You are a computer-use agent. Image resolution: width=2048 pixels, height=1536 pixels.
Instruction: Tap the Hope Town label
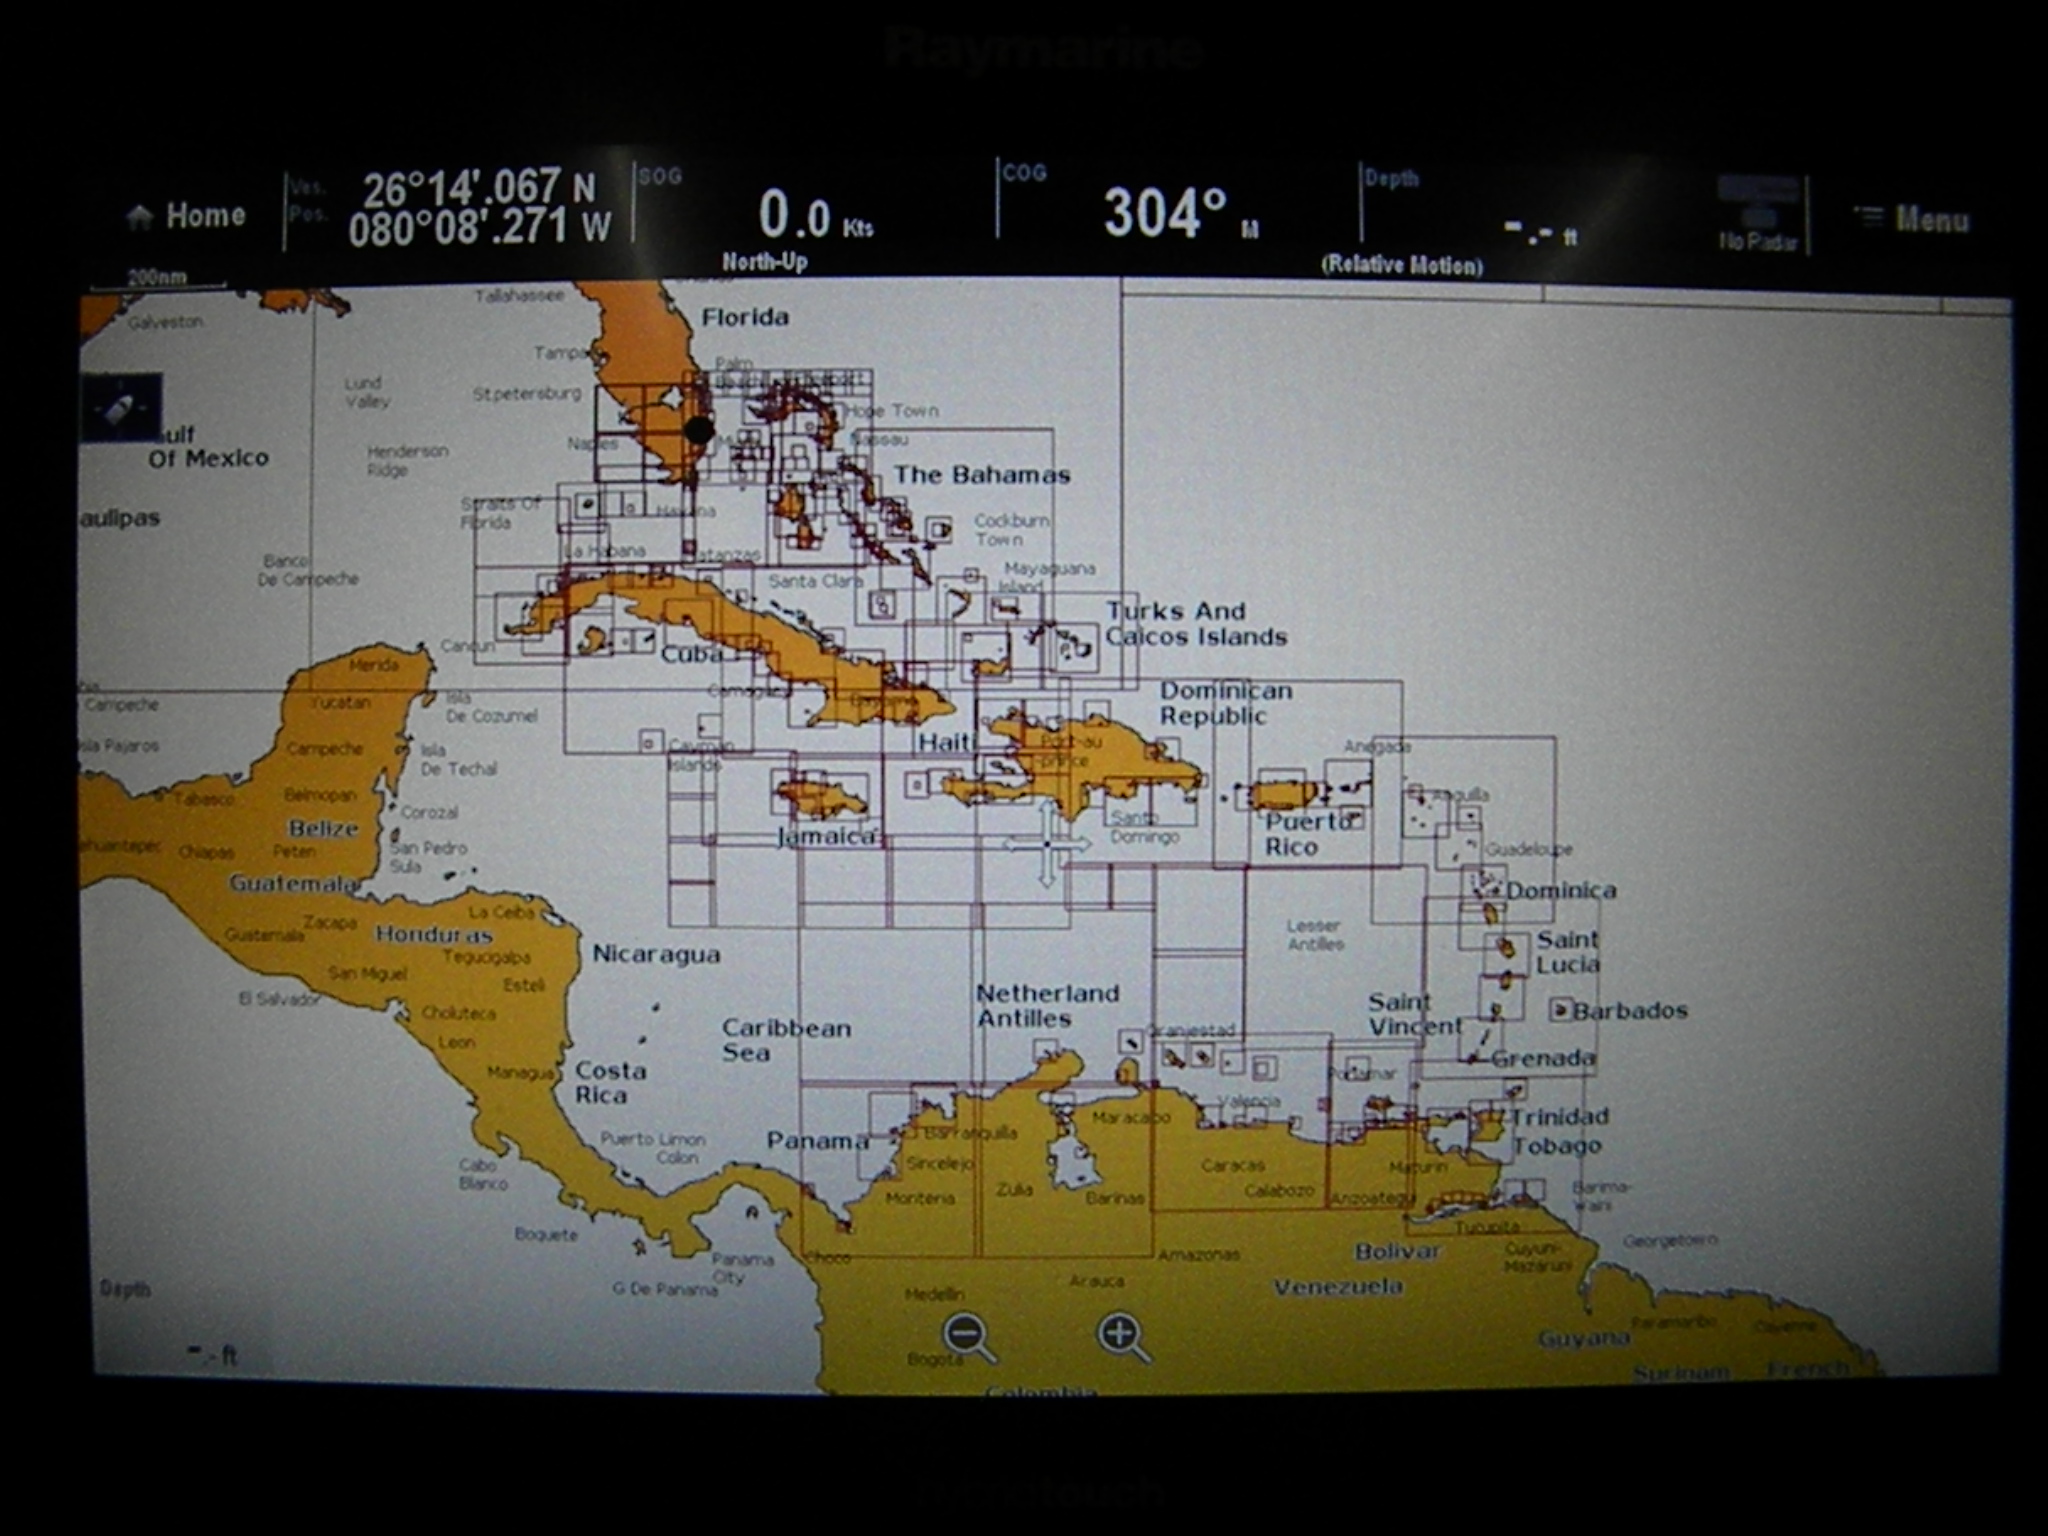(892, 411)
